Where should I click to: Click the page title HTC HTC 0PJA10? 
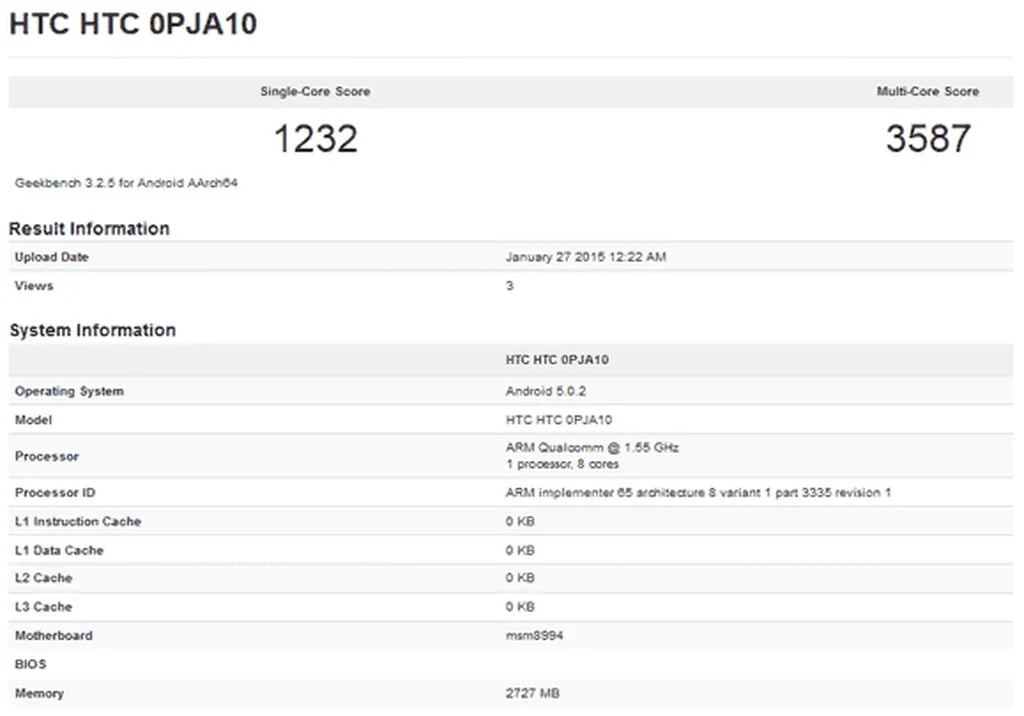click(x=133, y=24)
